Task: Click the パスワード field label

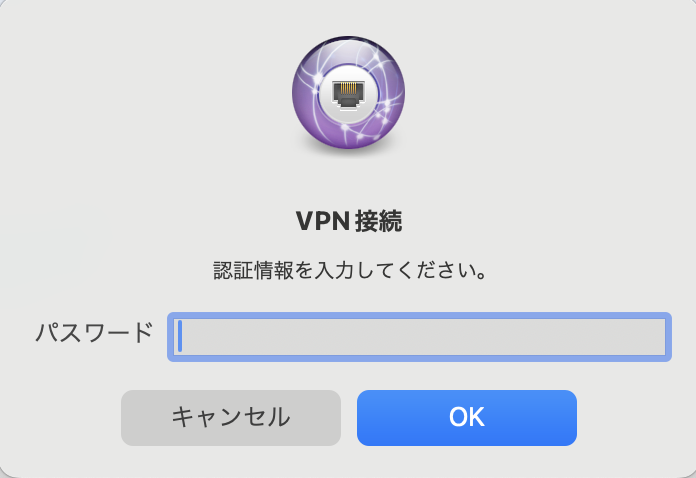Action: (94, 332)
